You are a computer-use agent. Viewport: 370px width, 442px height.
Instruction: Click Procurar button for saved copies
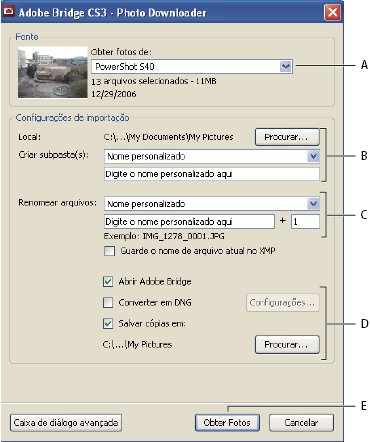(x=287, y=344)
